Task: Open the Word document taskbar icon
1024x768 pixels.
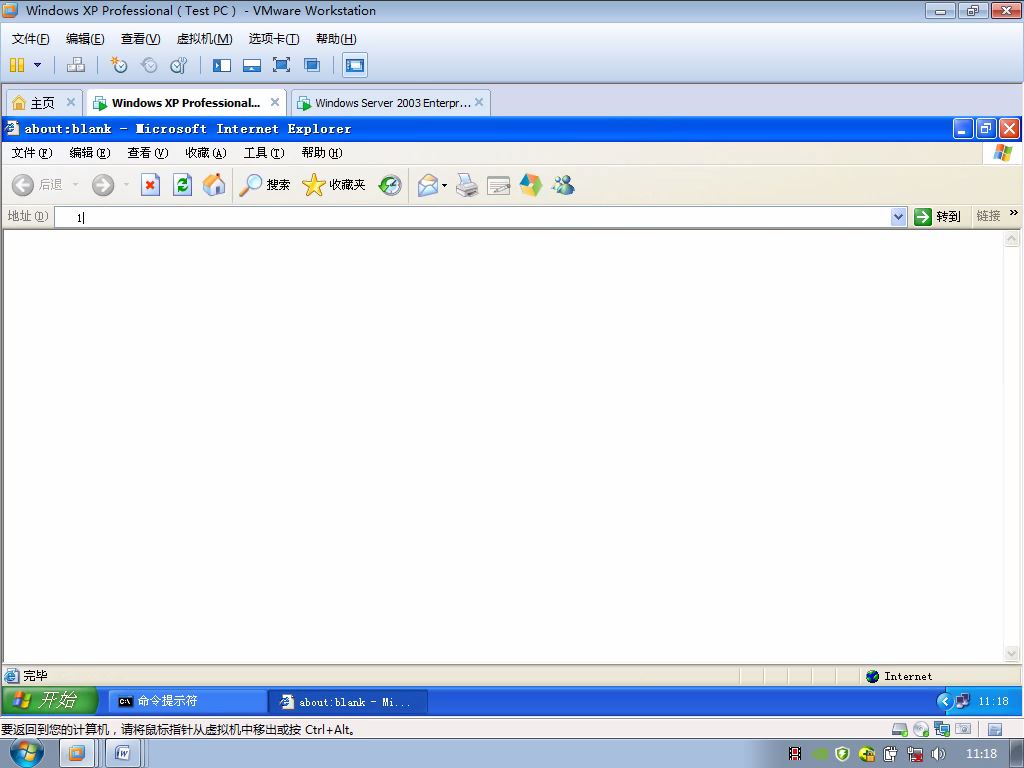Action: tap(122, 754)
